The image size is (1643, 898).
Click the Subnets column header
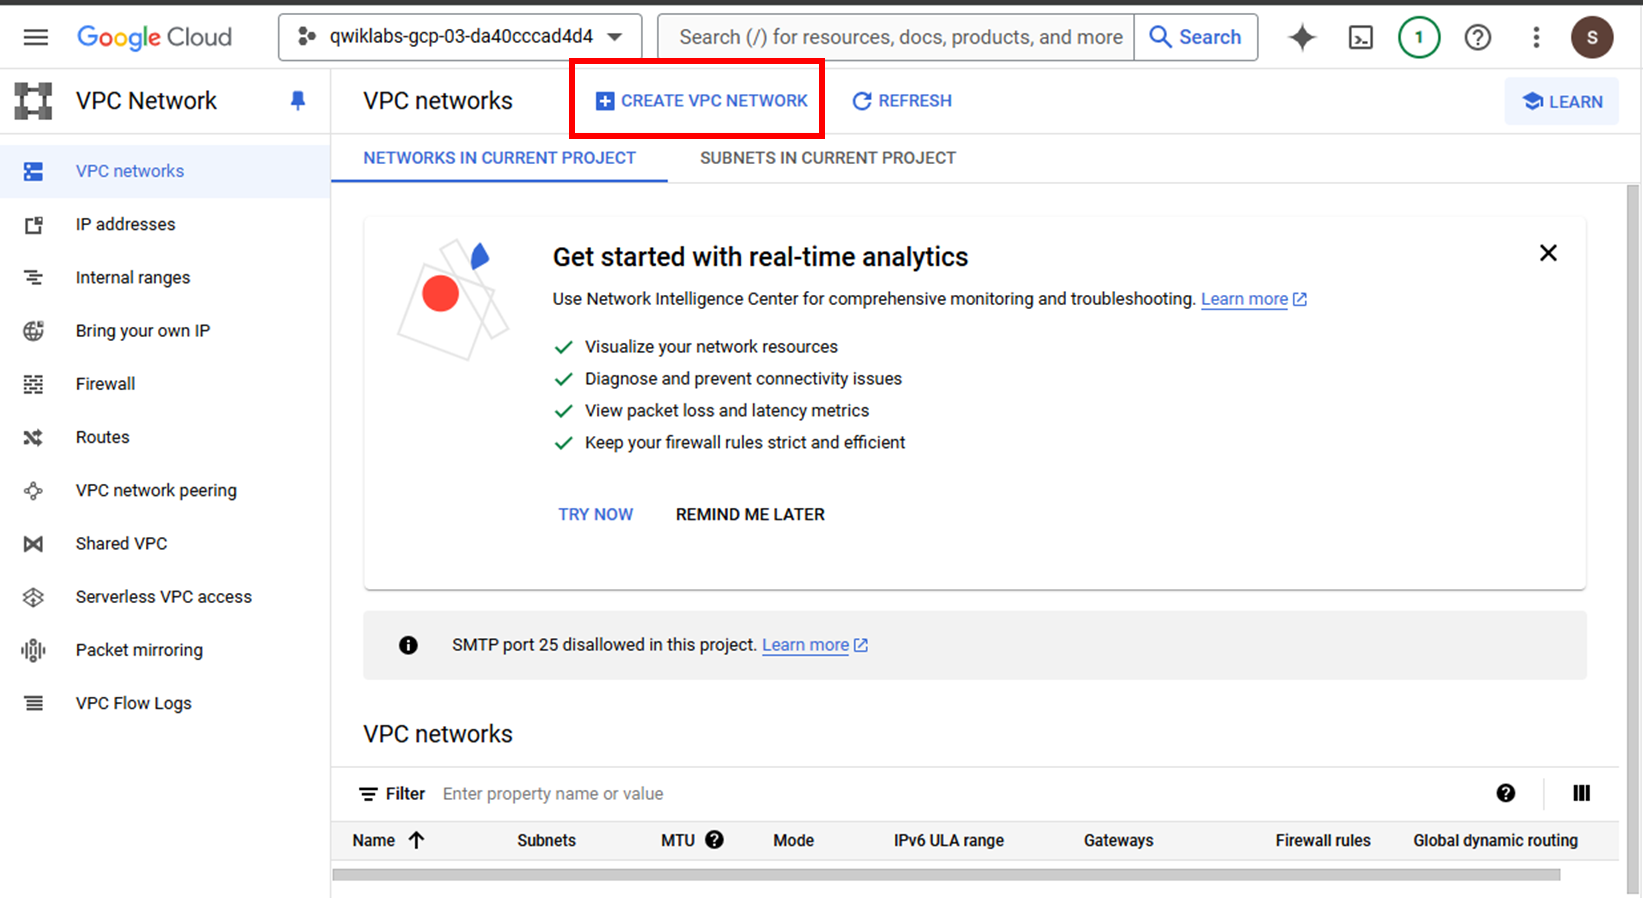[546, 841]
